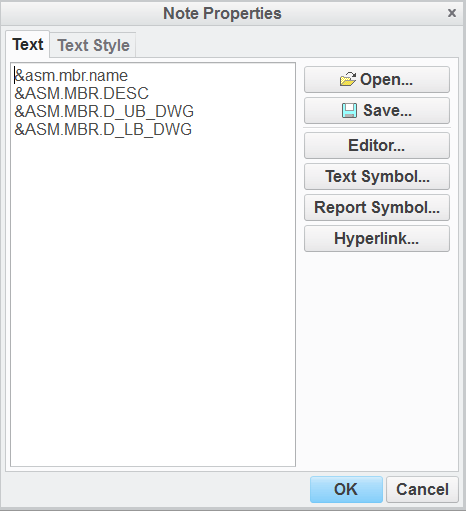Launch the Editor... button
466x511 pixels.
(377, 145)
